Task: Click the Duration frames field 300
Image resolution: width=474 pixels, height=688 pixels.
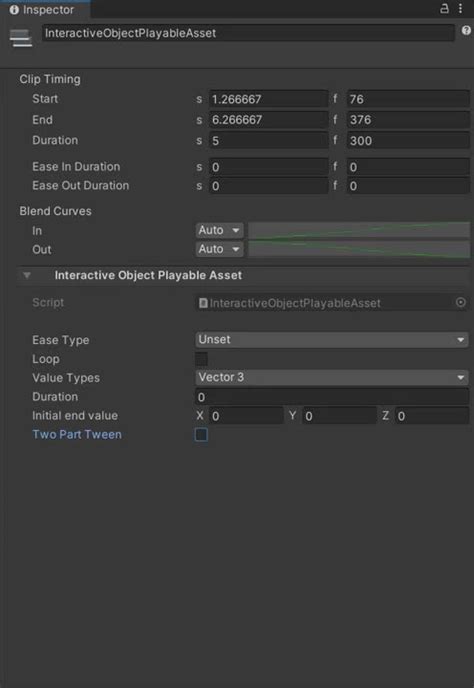Action: (408, 141)
